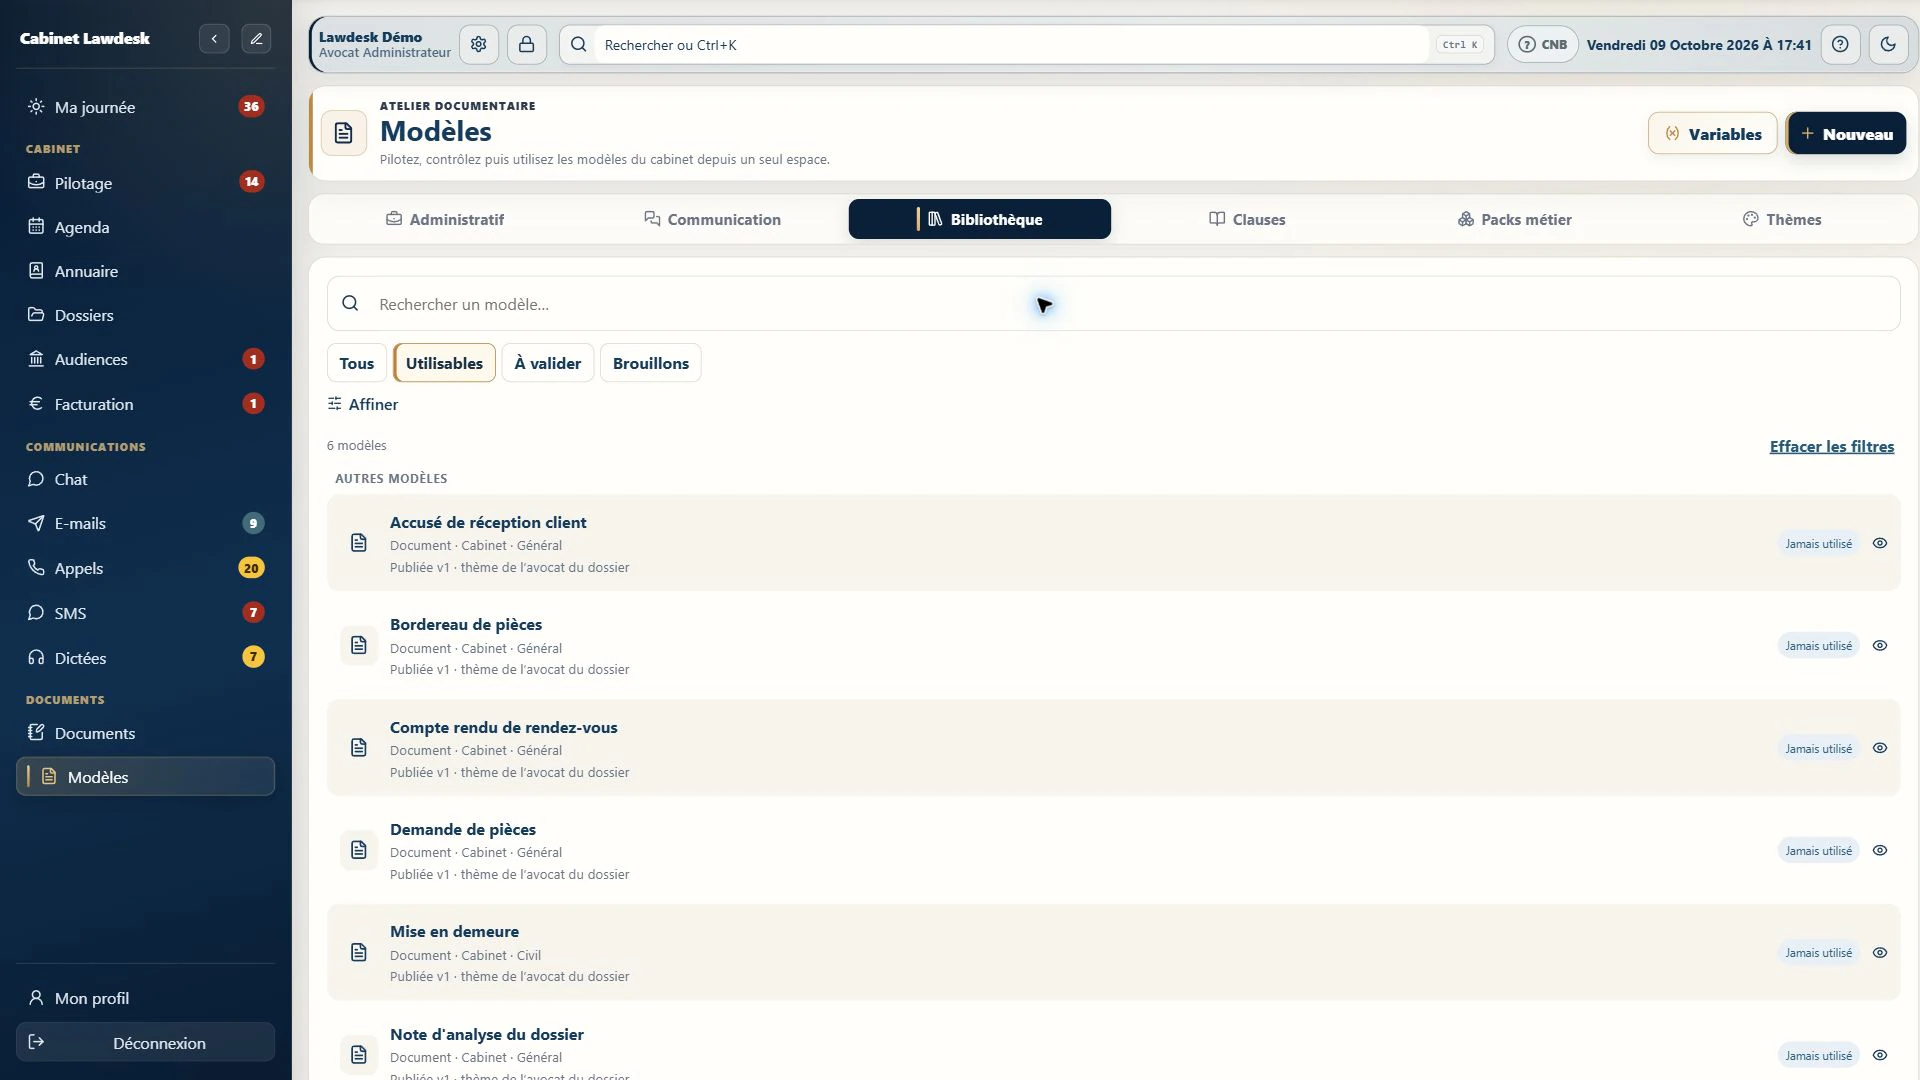The width and height of the screenshot is (1920, 1080).
Task: Open Chat in sidebar
Action: click(x=145, y=479)
